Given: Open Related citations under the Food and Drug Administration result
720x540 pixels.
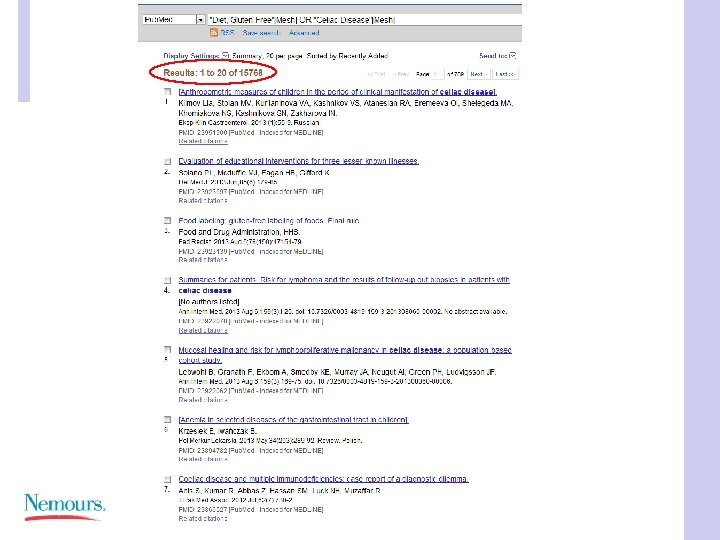Looking at the screenshot, I should [x=203, y=259].
